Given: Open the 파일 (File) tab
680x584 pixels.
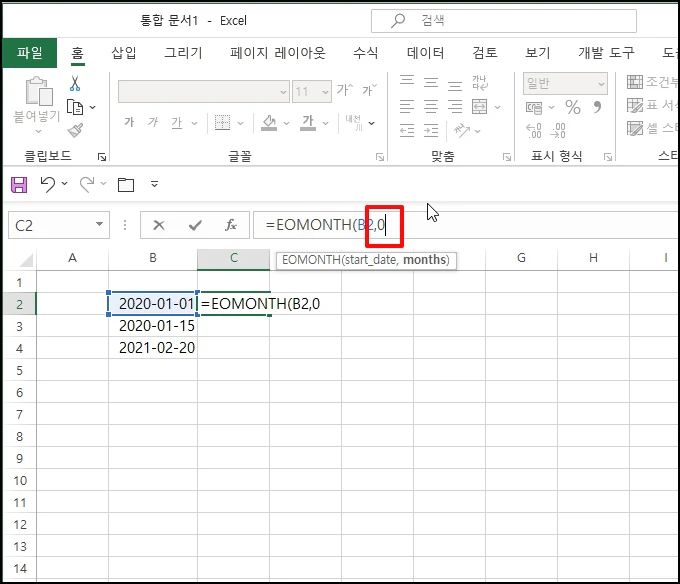Looking at the screenshot, I should pyautogui.click(x=29, y=52).
